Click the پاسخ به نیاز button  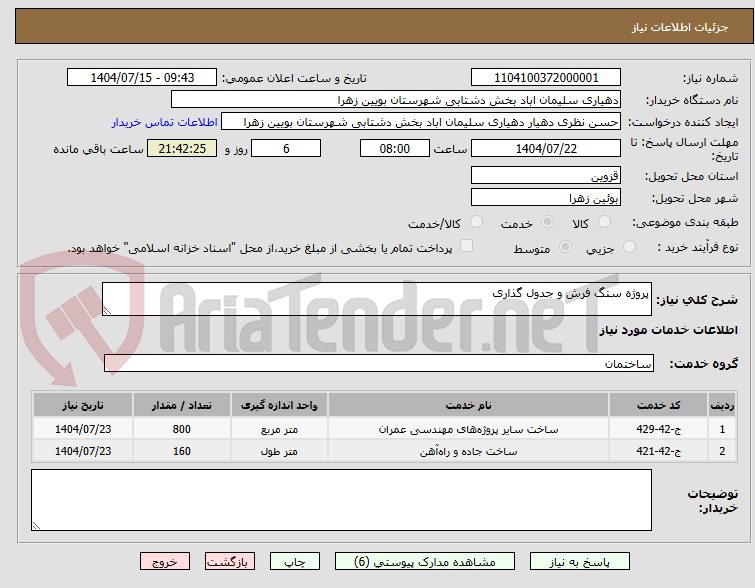(580, 562)
